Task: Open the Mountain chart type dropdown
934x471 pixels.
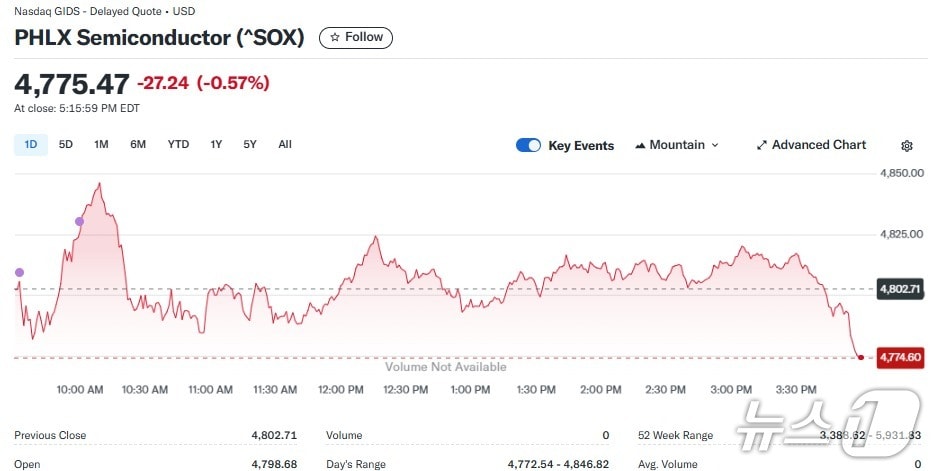Action: coord(677,145)
